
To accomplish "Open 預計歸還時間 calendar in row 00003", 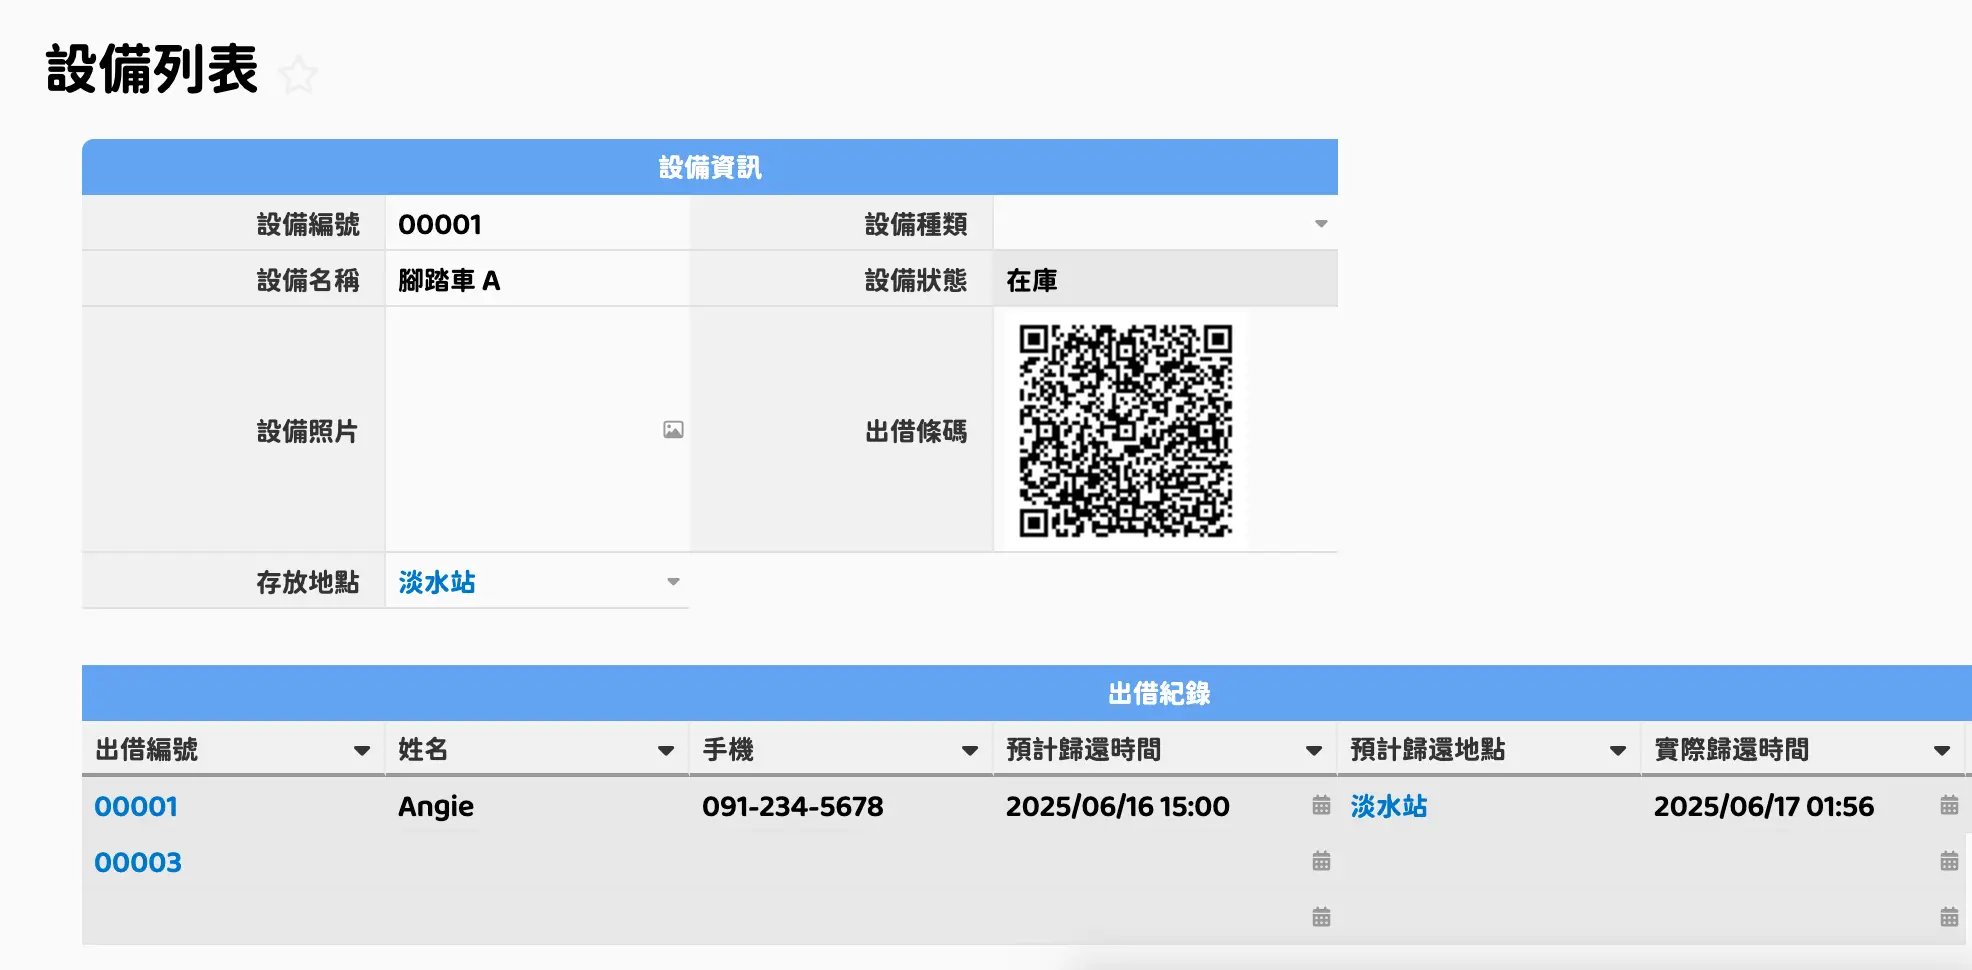I will point(1321,861).
